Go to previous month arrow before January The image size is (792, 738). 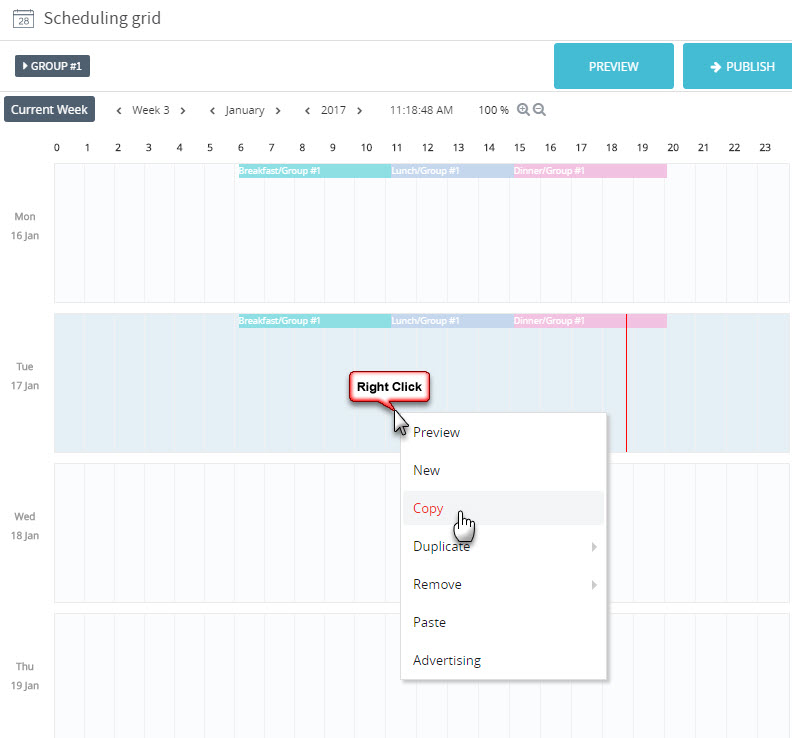tap(213, 111)
